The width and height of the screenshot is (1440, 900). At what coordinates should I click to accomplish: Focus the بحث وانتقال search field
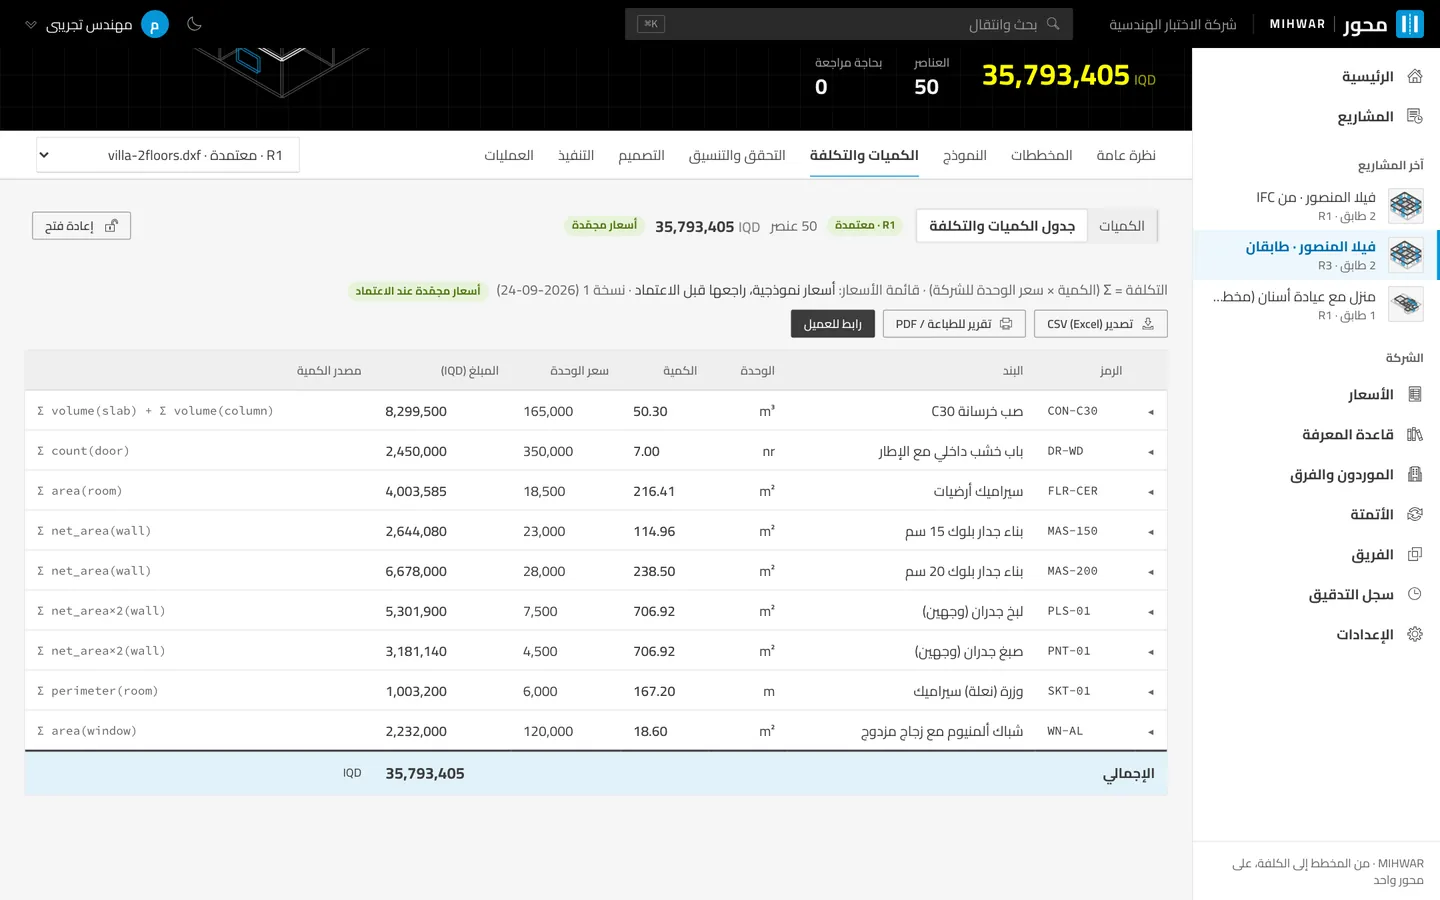[x=849, y=24]
